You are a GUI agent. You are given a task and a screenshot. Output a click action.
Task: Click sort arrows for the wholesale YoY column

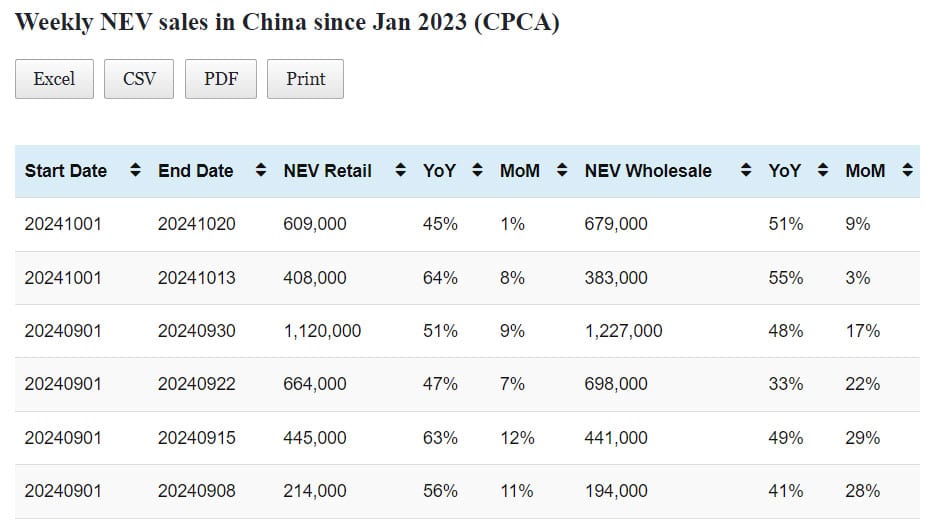pos(823,171)
